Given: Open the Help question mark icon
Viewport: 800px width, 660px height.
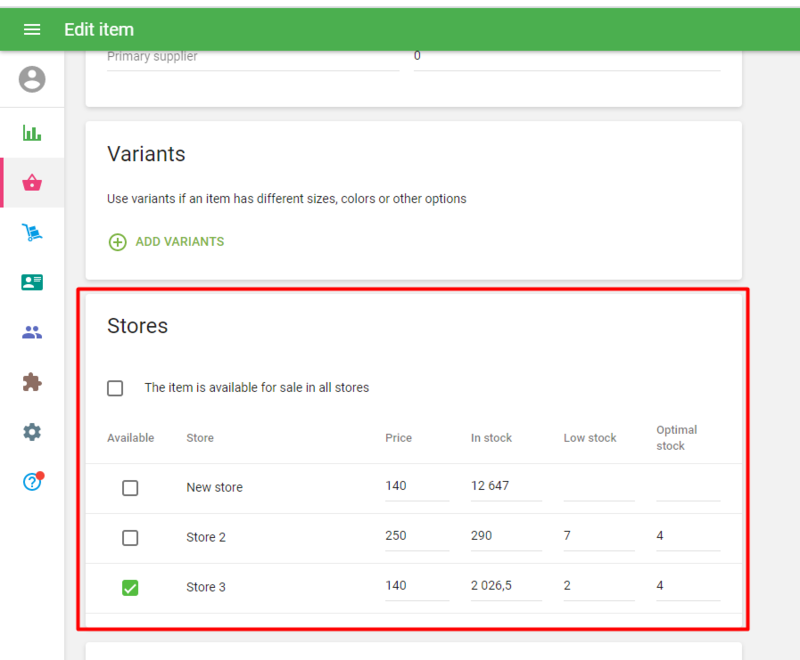Looking at the screenshot, I should [x=32, y=482].
